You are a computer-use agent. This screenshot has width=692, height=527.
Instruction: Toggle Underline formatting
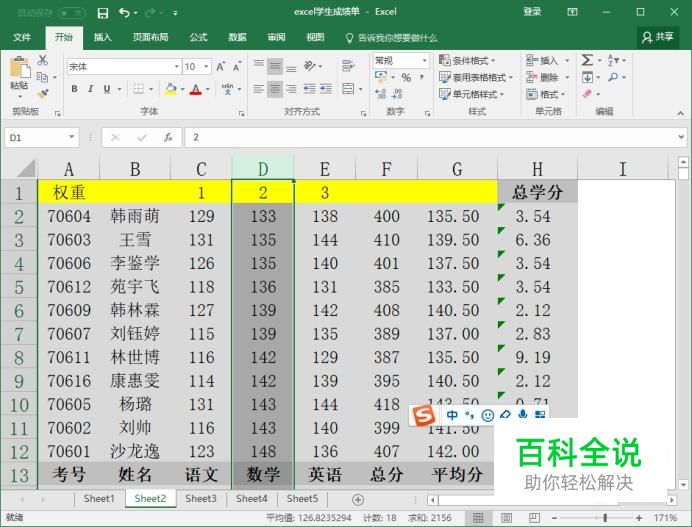click(107, 89)
